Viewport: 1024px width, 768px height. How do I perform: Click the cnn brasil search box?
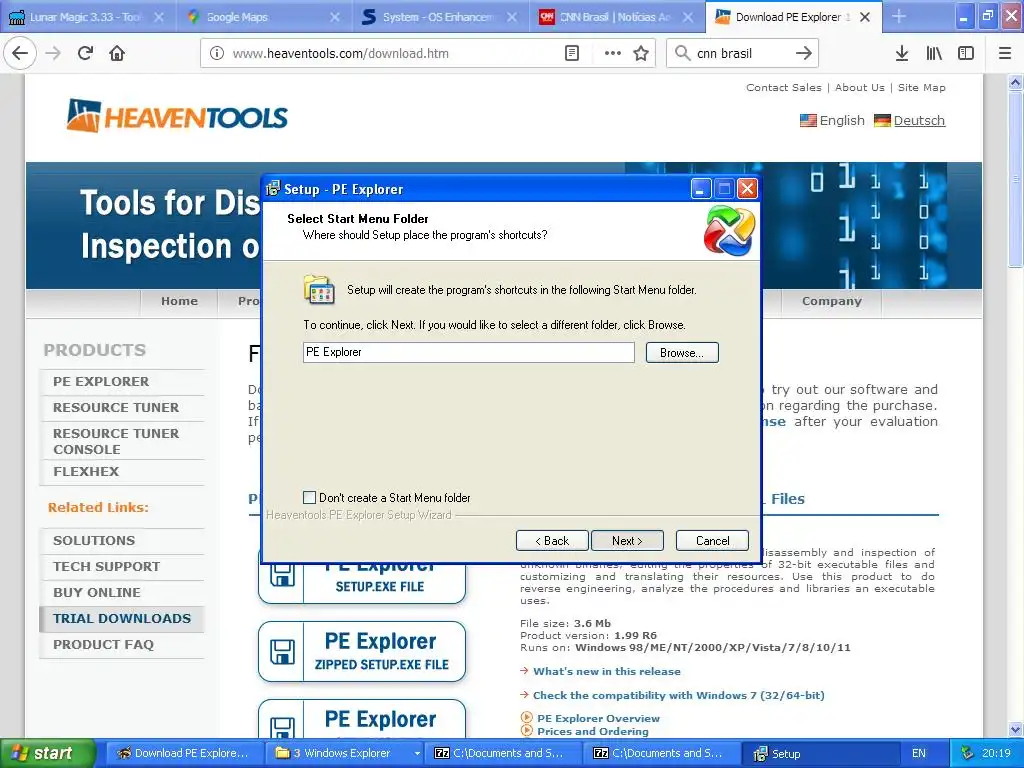[x=741, y=53]
